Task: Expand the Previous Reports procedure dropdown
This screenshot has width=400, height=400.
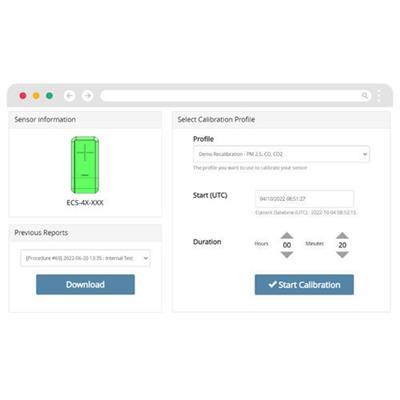Action: (x=85, y=258)
